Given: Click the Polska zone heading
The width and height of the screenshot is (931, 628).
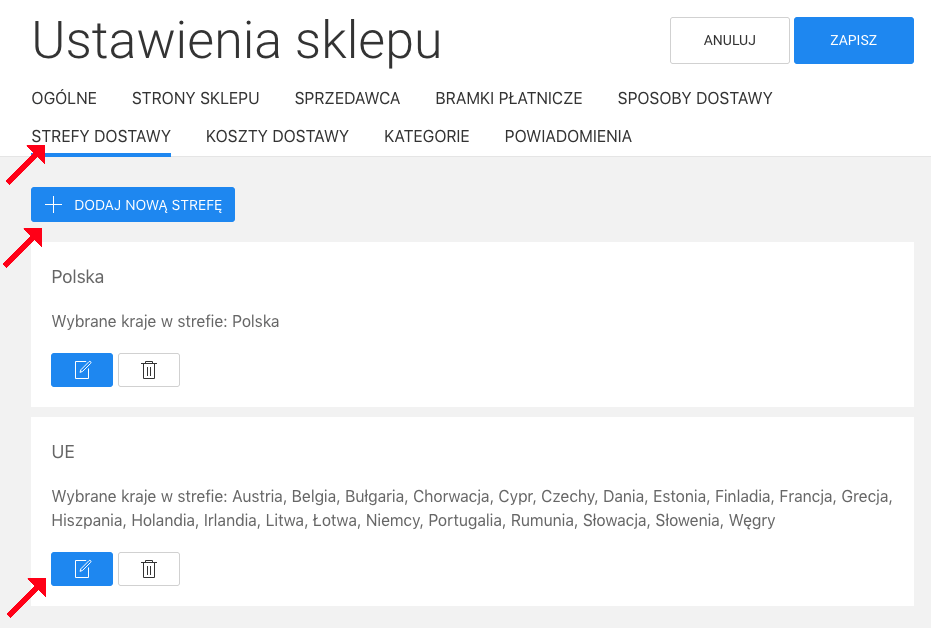Looking at the screenshot, I should (x=78, y=277).
